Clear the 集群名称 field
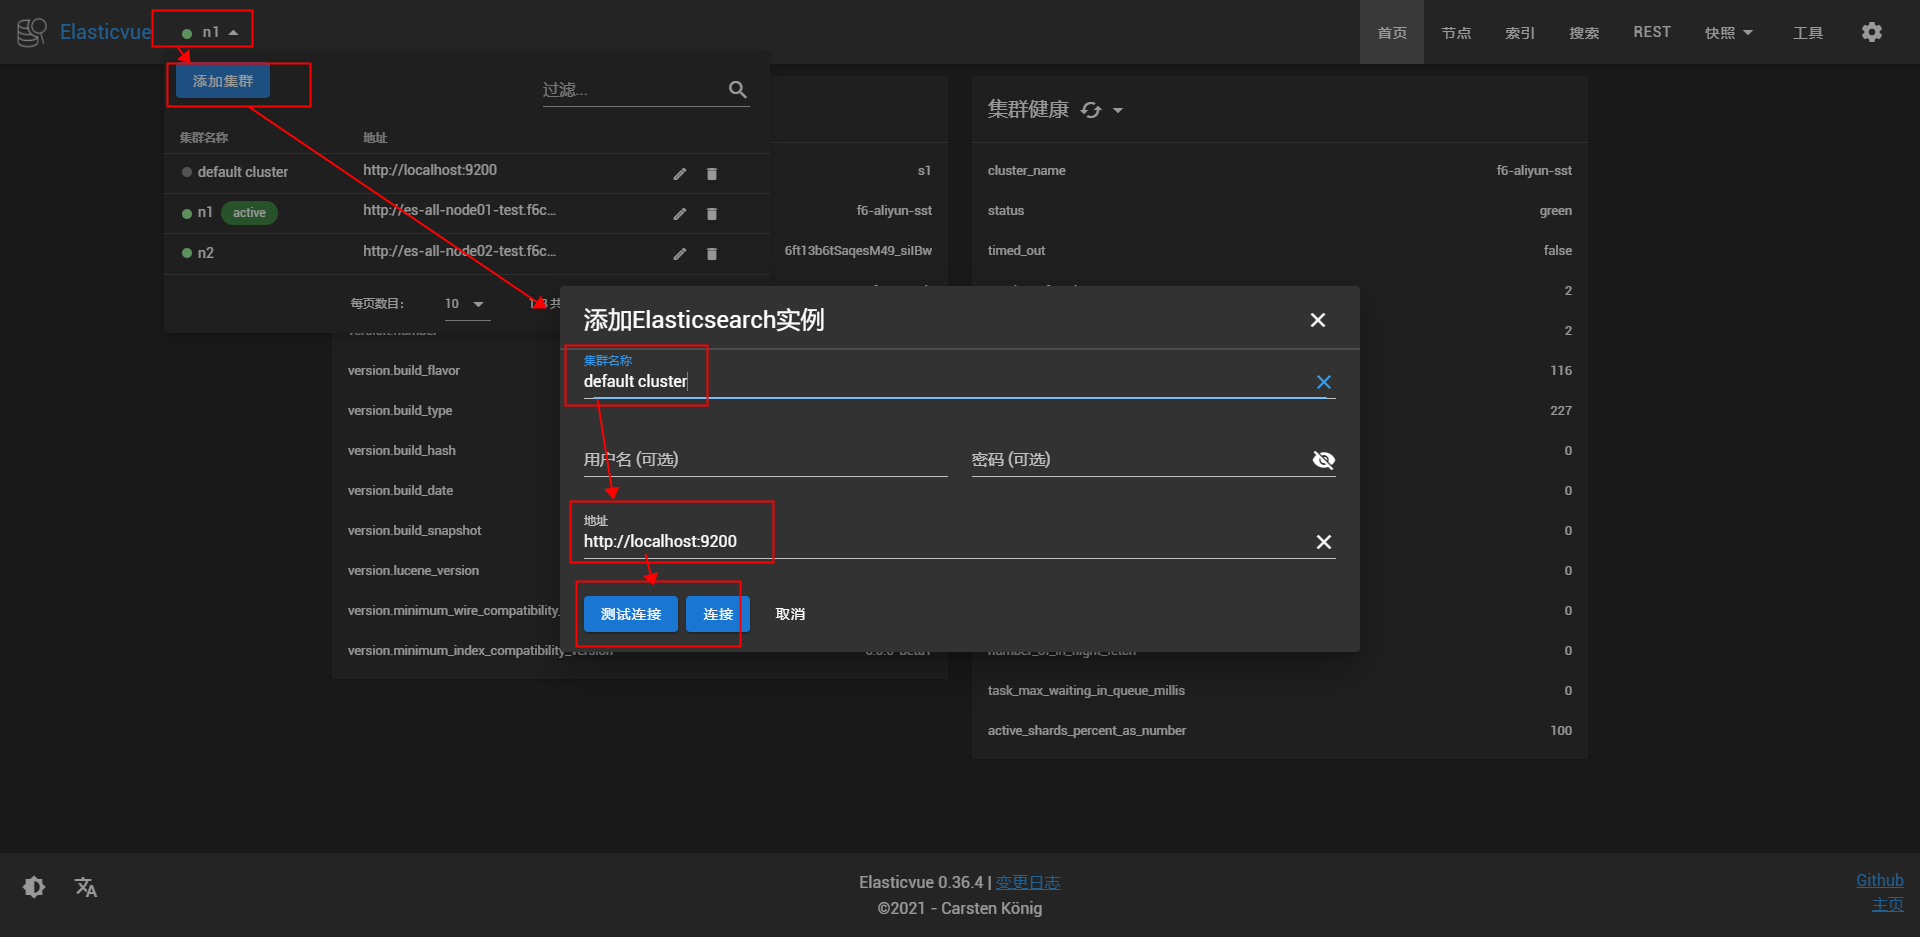This screenshot has height=937, width=1920. pos(1324,382)
